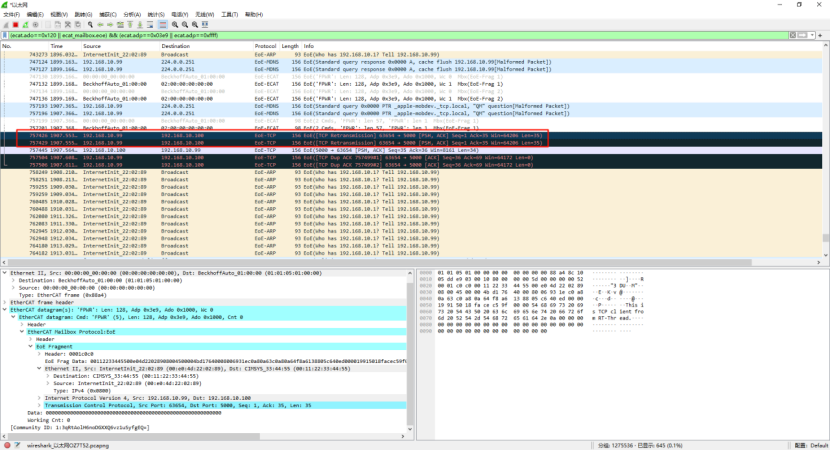The image size is (830, 450).
Task: Expand the Destination: CIMSYS_33:44:55 node
Action: pyautogui.click(x=47, y=376)
